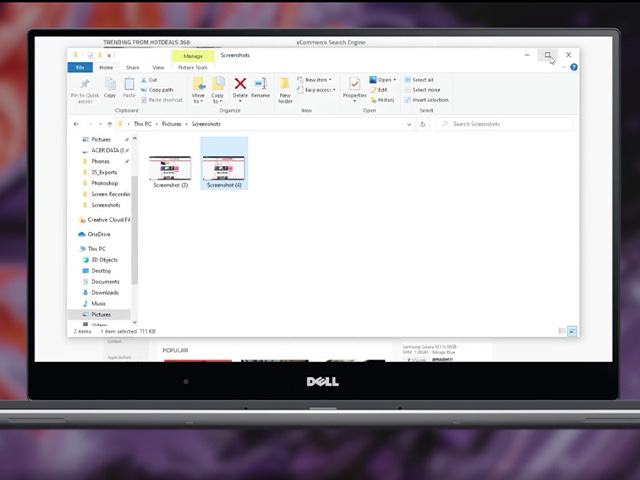Show file History
Viewport: 640px width, 480px height.
tap(382, 100)
